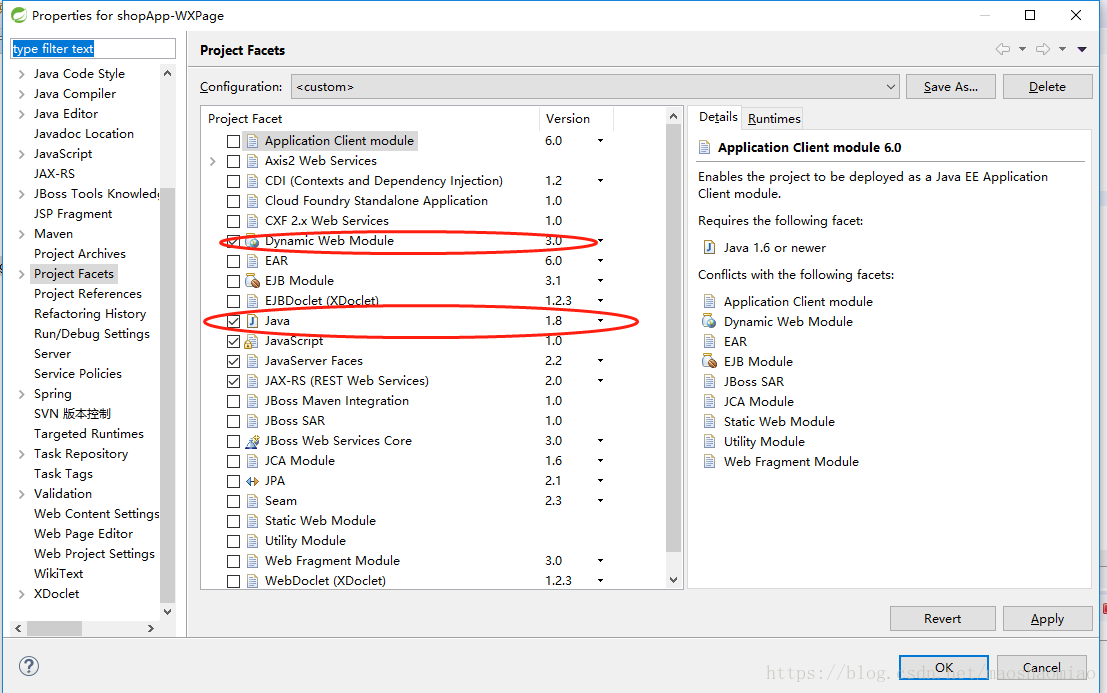Click the type filter text field
The height and width of the screenshot is (693, 1107).
pos(93,49)
